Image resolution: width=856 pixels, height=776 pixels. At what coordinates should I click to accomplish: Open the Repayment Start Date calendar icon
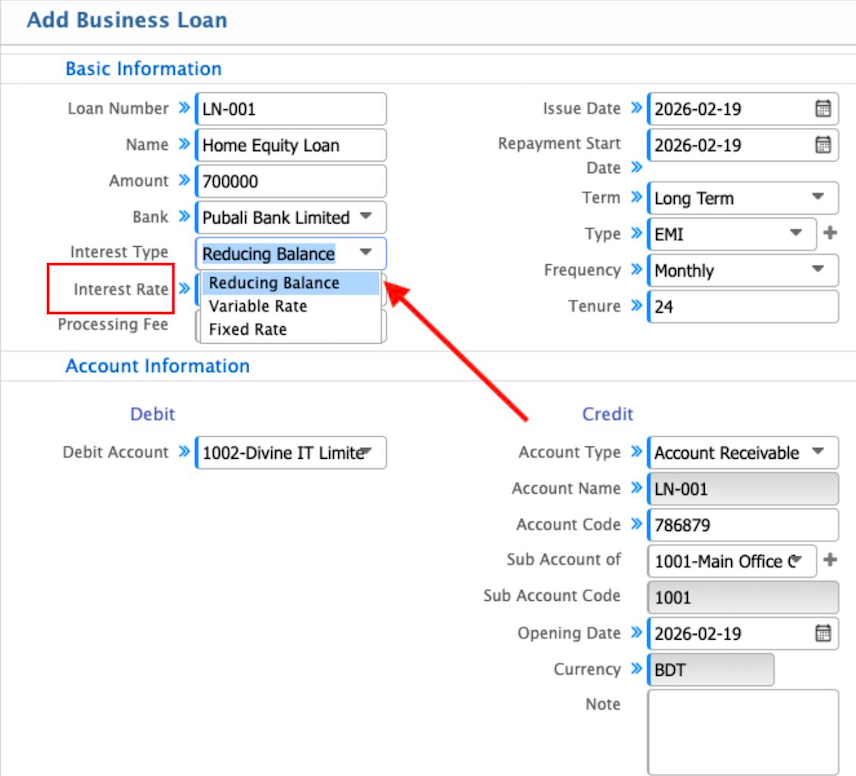pyautogui.click(x=823, y=145)
